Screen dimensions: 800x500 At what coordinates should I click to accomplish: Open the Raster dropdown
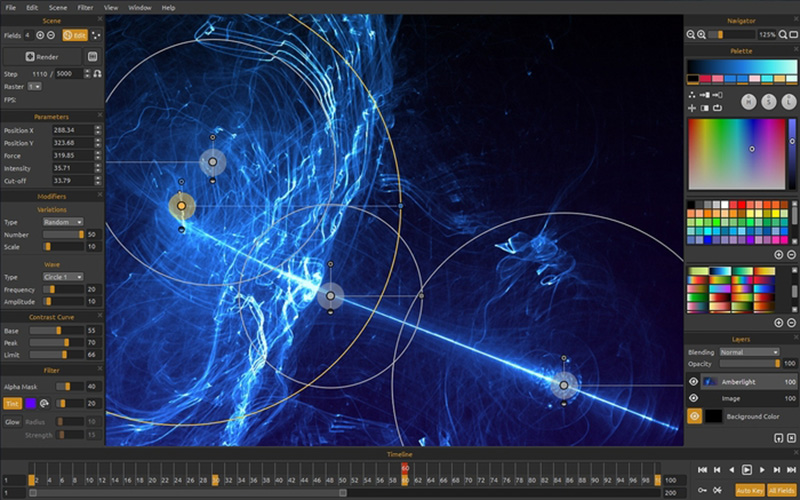[35, 87]
